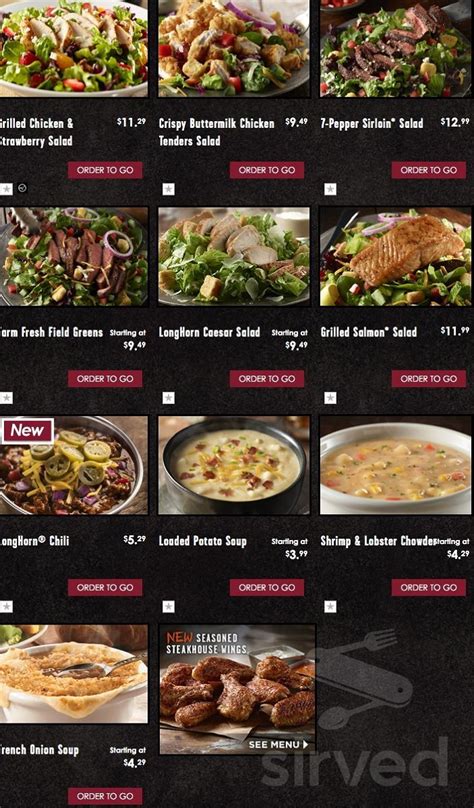Order French Onion Soup to go
Viewport: 474px width, 808px height.
click(x=105, y=796)
